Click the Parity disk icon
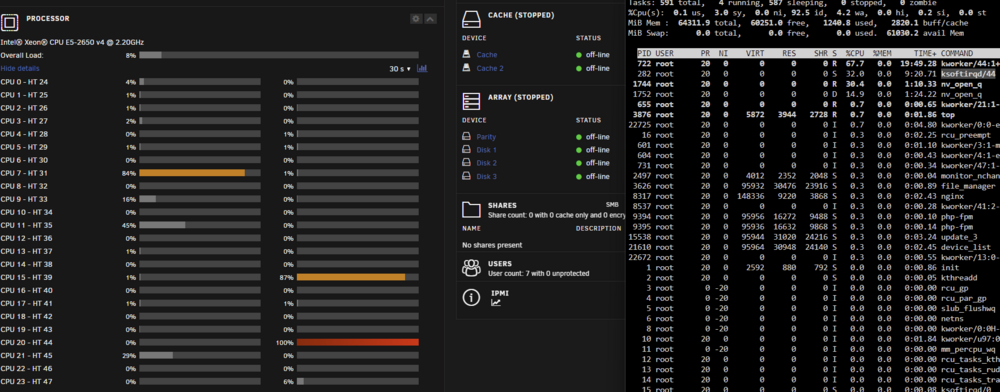 [466, 136]
